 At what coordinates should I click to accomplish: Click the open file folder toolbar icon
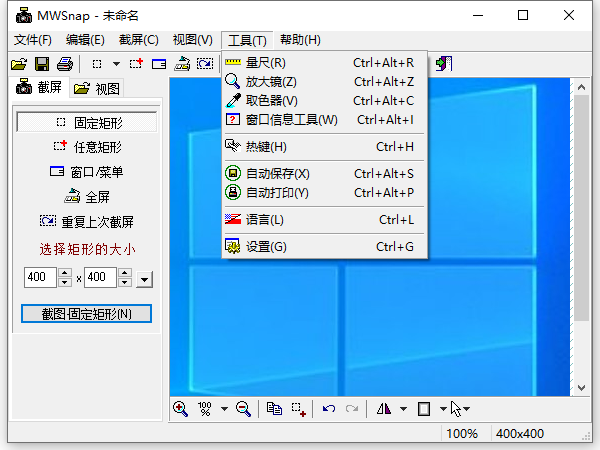coord(19,64)
